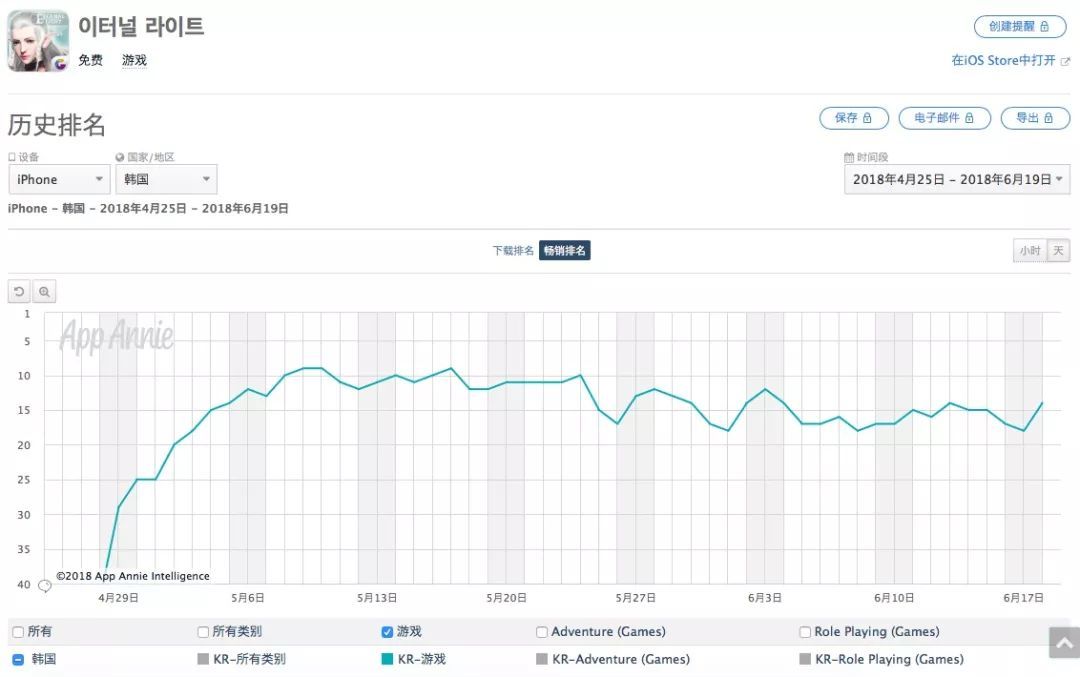Toggle the 韩国 country collapse icon
This screenshot has height=677, width=1080.
tap(18, 659)
